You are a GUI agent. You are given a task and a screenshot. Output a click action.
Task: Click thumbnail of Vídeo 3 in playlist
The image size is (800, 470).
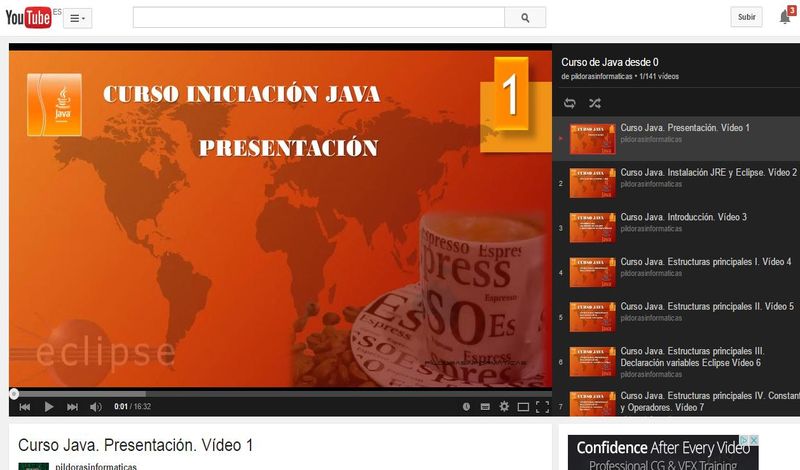(x=592, y=228)
